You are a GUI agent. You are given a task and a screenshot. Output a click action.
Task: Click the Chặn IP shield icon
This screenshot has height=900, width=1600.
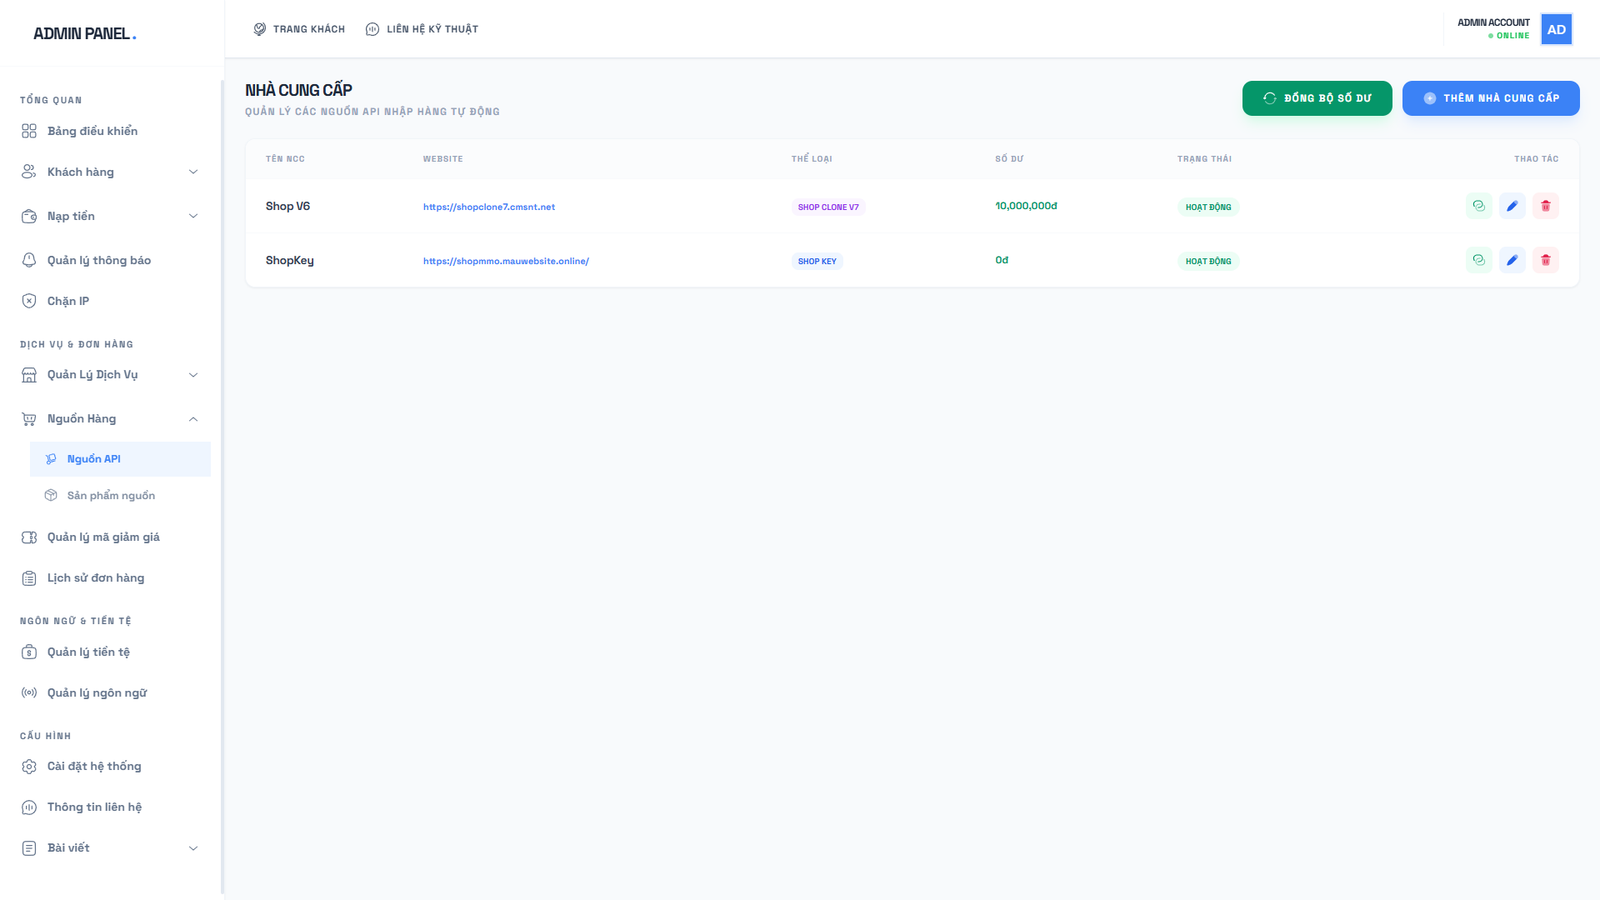29,301
